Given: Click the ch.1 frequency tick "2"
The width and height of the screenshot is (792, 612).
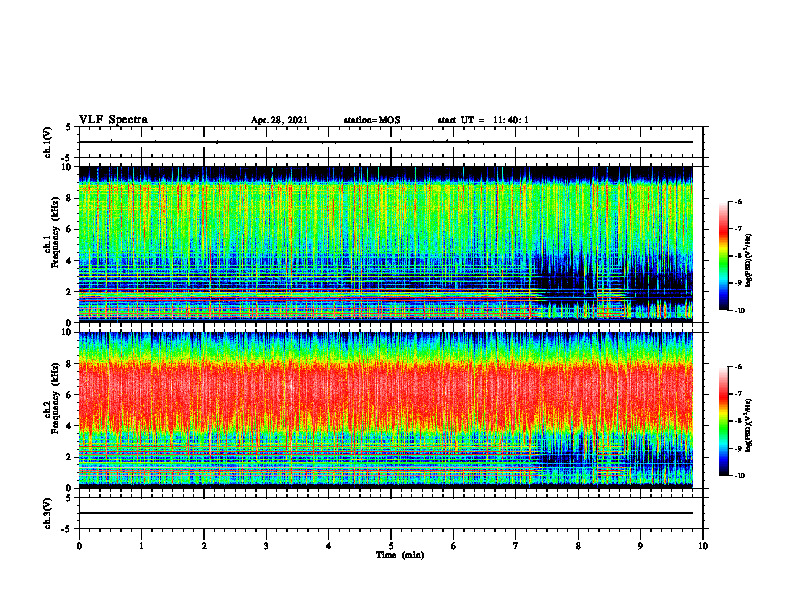Looking at the screenshot, I should coord(70,291).
